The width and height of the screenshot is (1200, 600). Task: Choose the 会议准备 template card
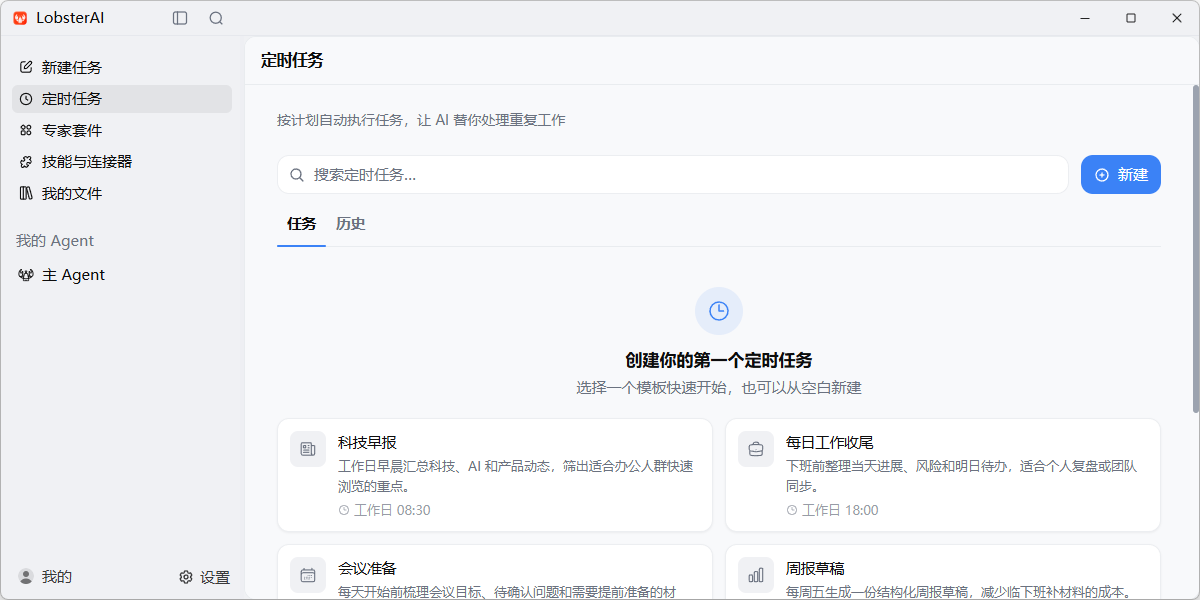coord(495,572)
